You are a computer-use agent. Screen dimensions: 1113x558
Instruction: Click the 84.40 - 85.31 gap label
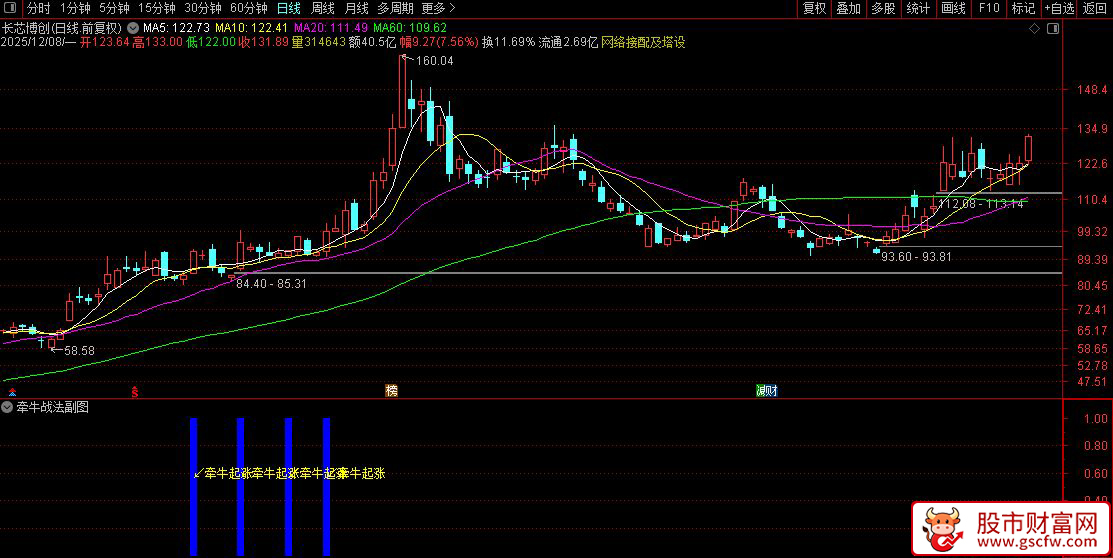coord(271,284)
